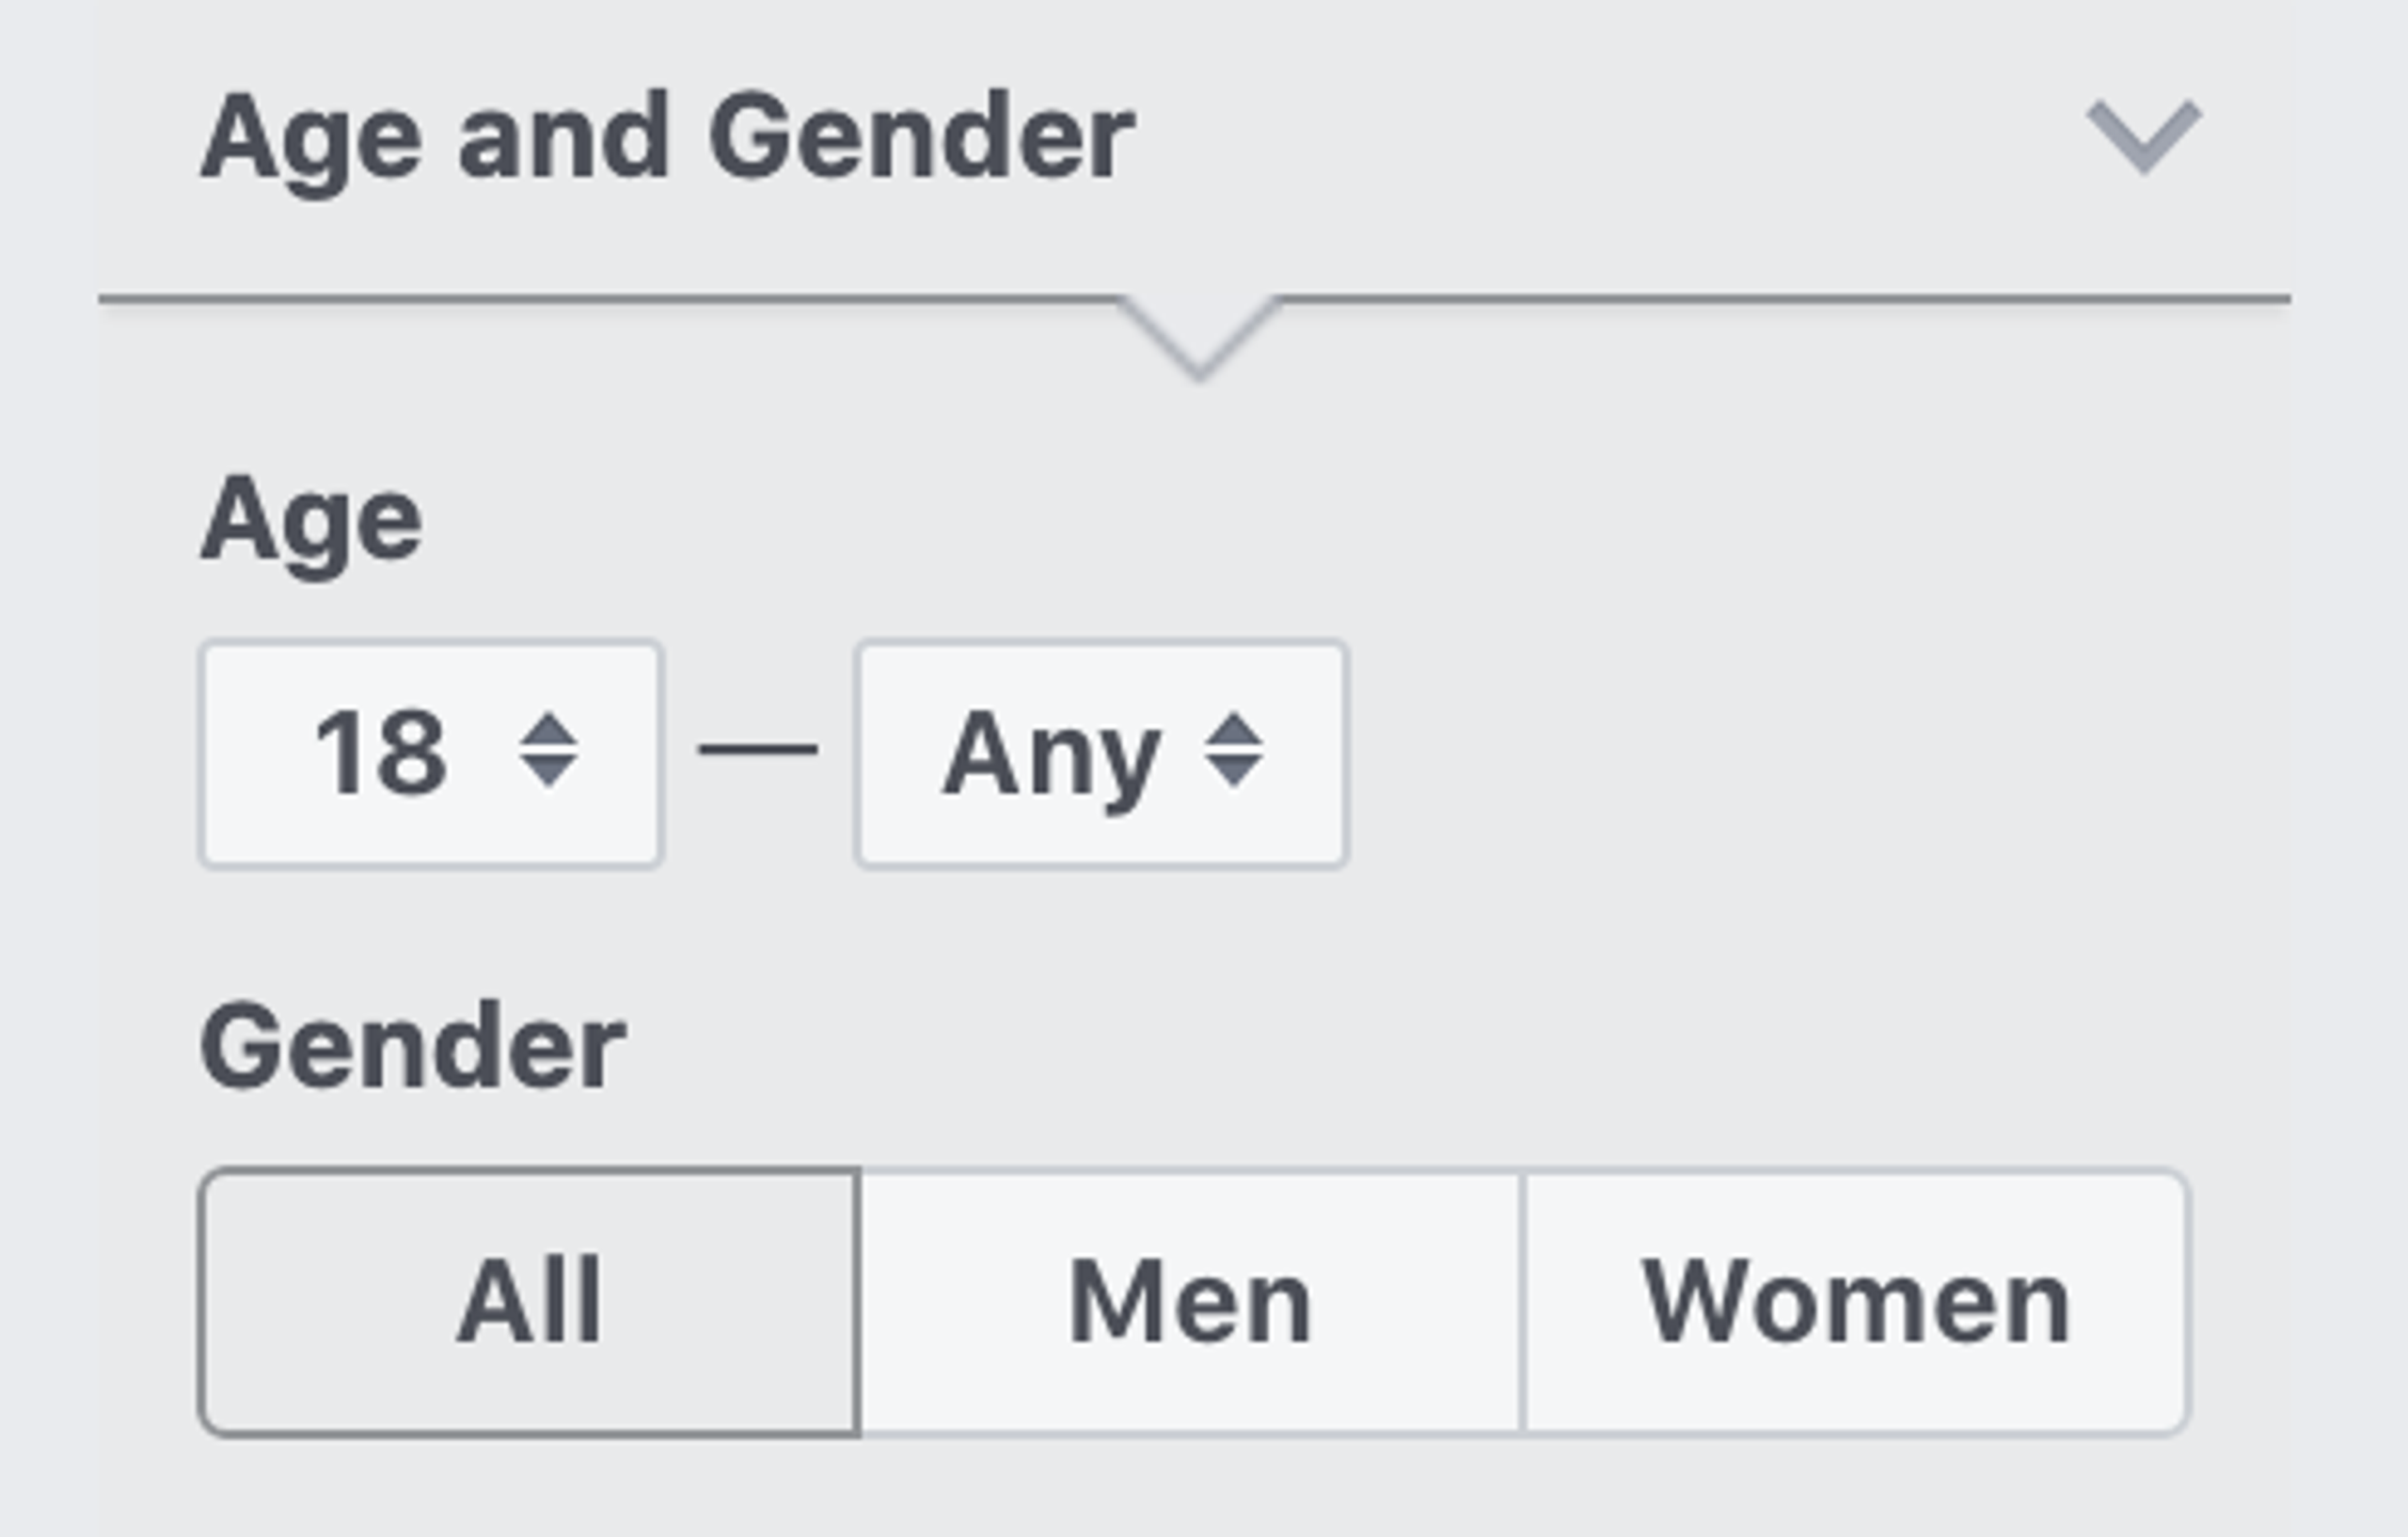Image resolution: width=2408 pixels, height=1537 pixels.
Task: Open the maximum age dropdown showing Any
Action: [x=1102, y=754]
